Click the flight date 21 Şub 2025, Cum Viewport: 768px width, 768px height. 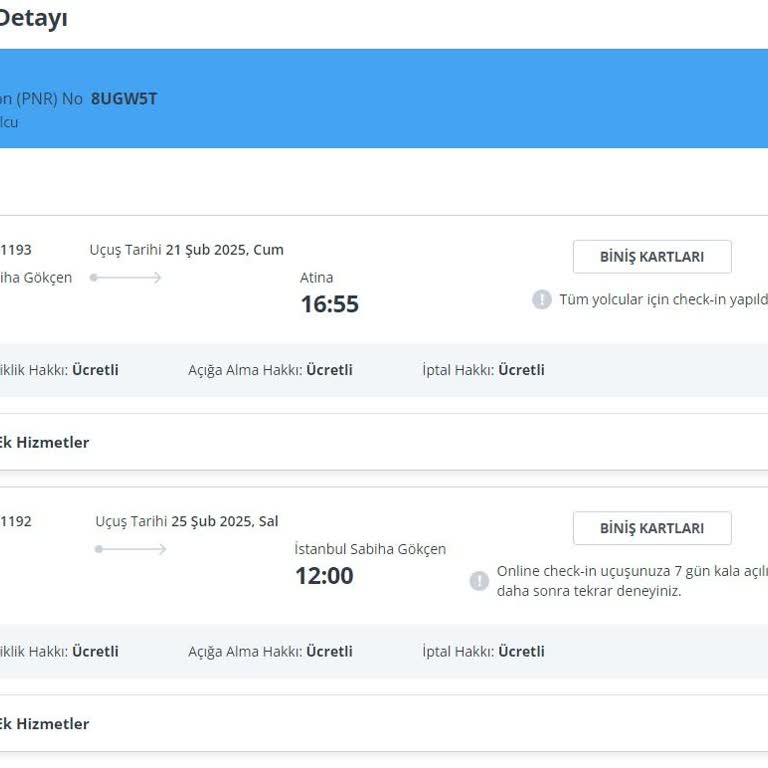pos(224,249)
